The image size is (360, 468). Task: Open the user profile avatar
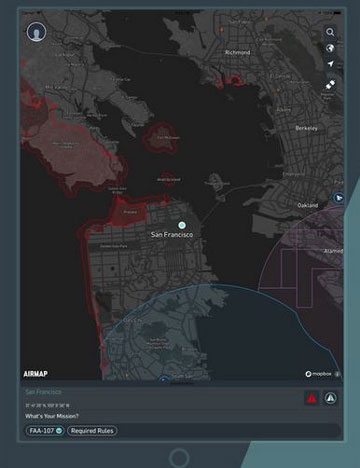point(36,32)
